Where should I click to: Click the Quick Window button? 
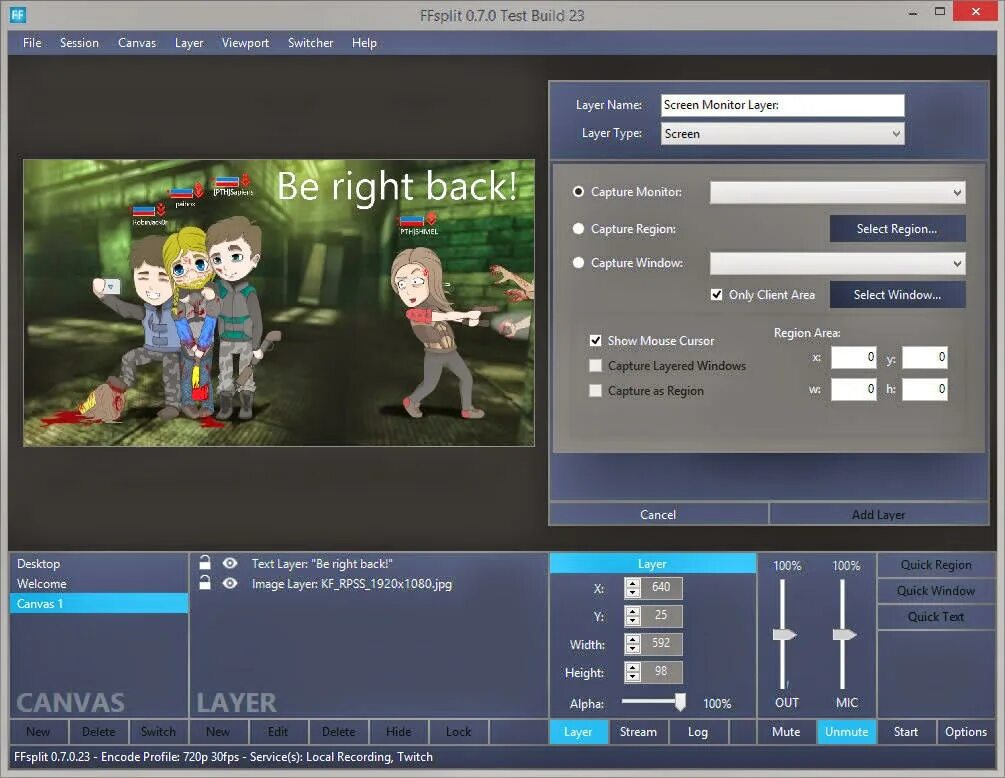936,591
